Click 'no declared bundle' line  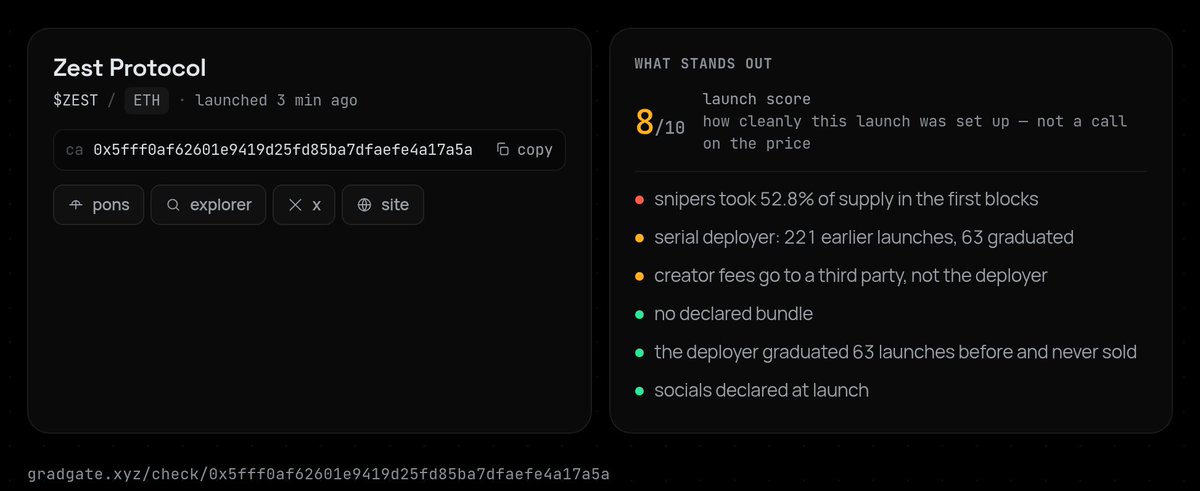tap(733, 314)
